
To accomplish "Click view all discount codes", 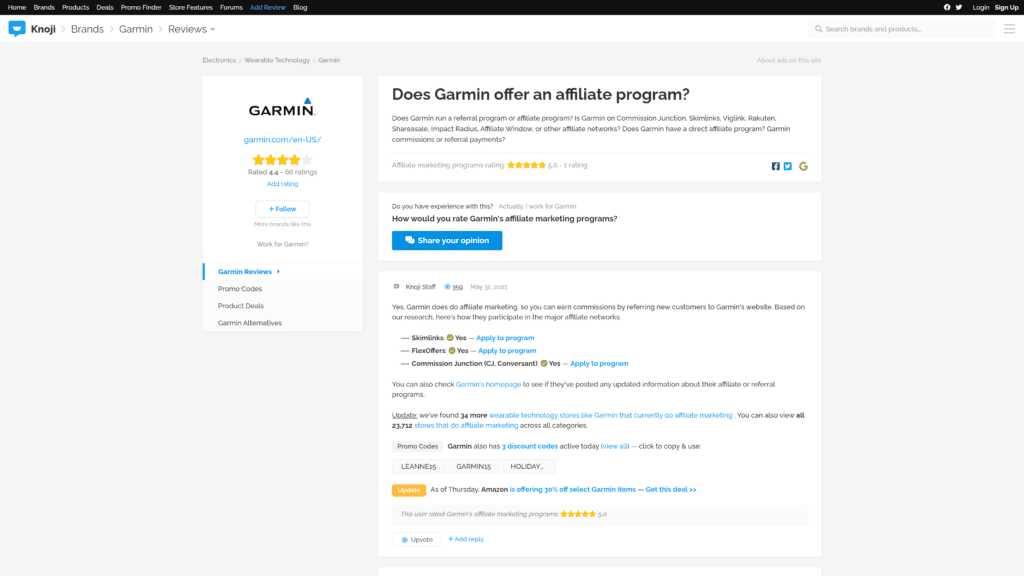I will pyautogui.click(x=615, y=446).
